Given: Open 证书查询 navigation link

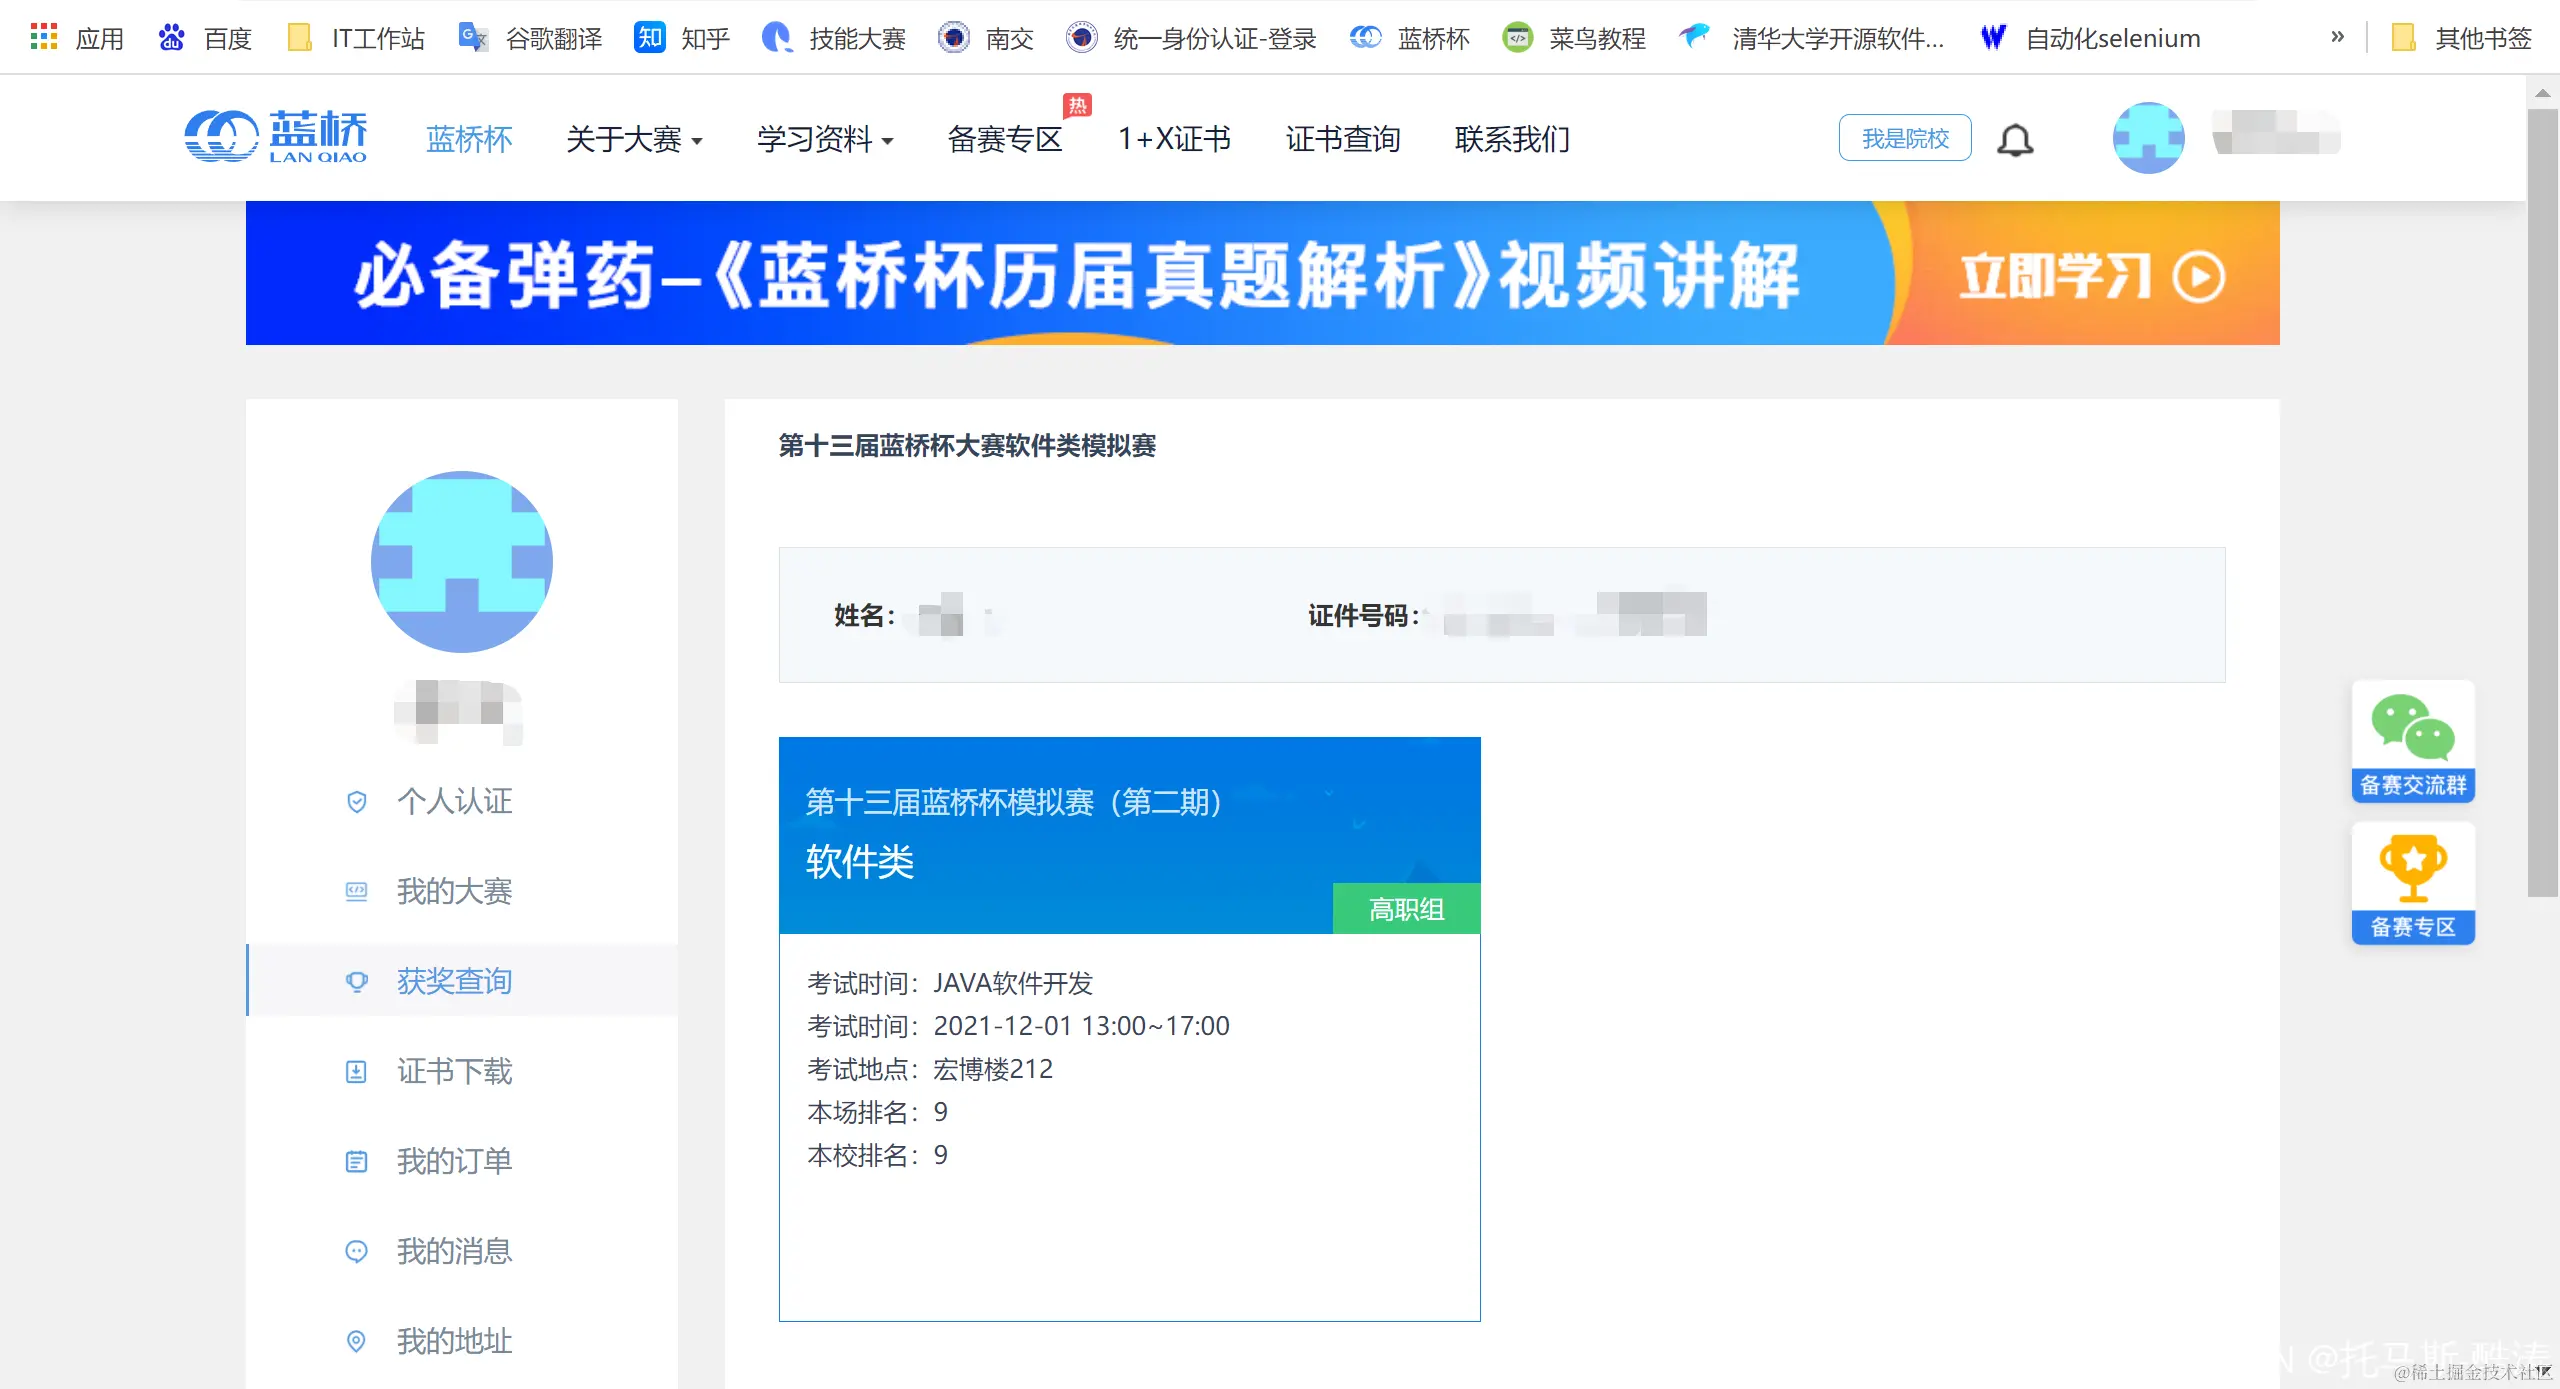Looking at the screenshot, I should pyautogui.click(x=1342, y=139).
